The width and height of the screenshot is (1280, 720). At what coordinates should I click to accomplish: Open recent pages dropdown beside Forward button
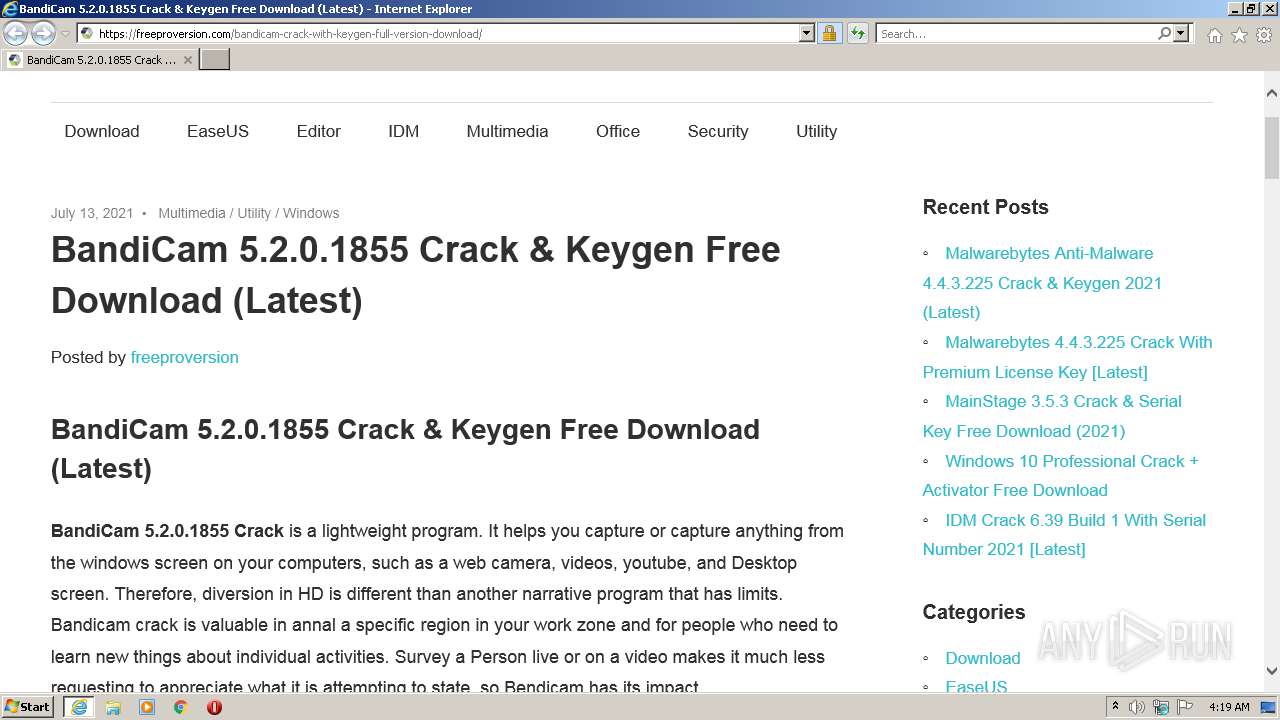(x=65, y=34)
